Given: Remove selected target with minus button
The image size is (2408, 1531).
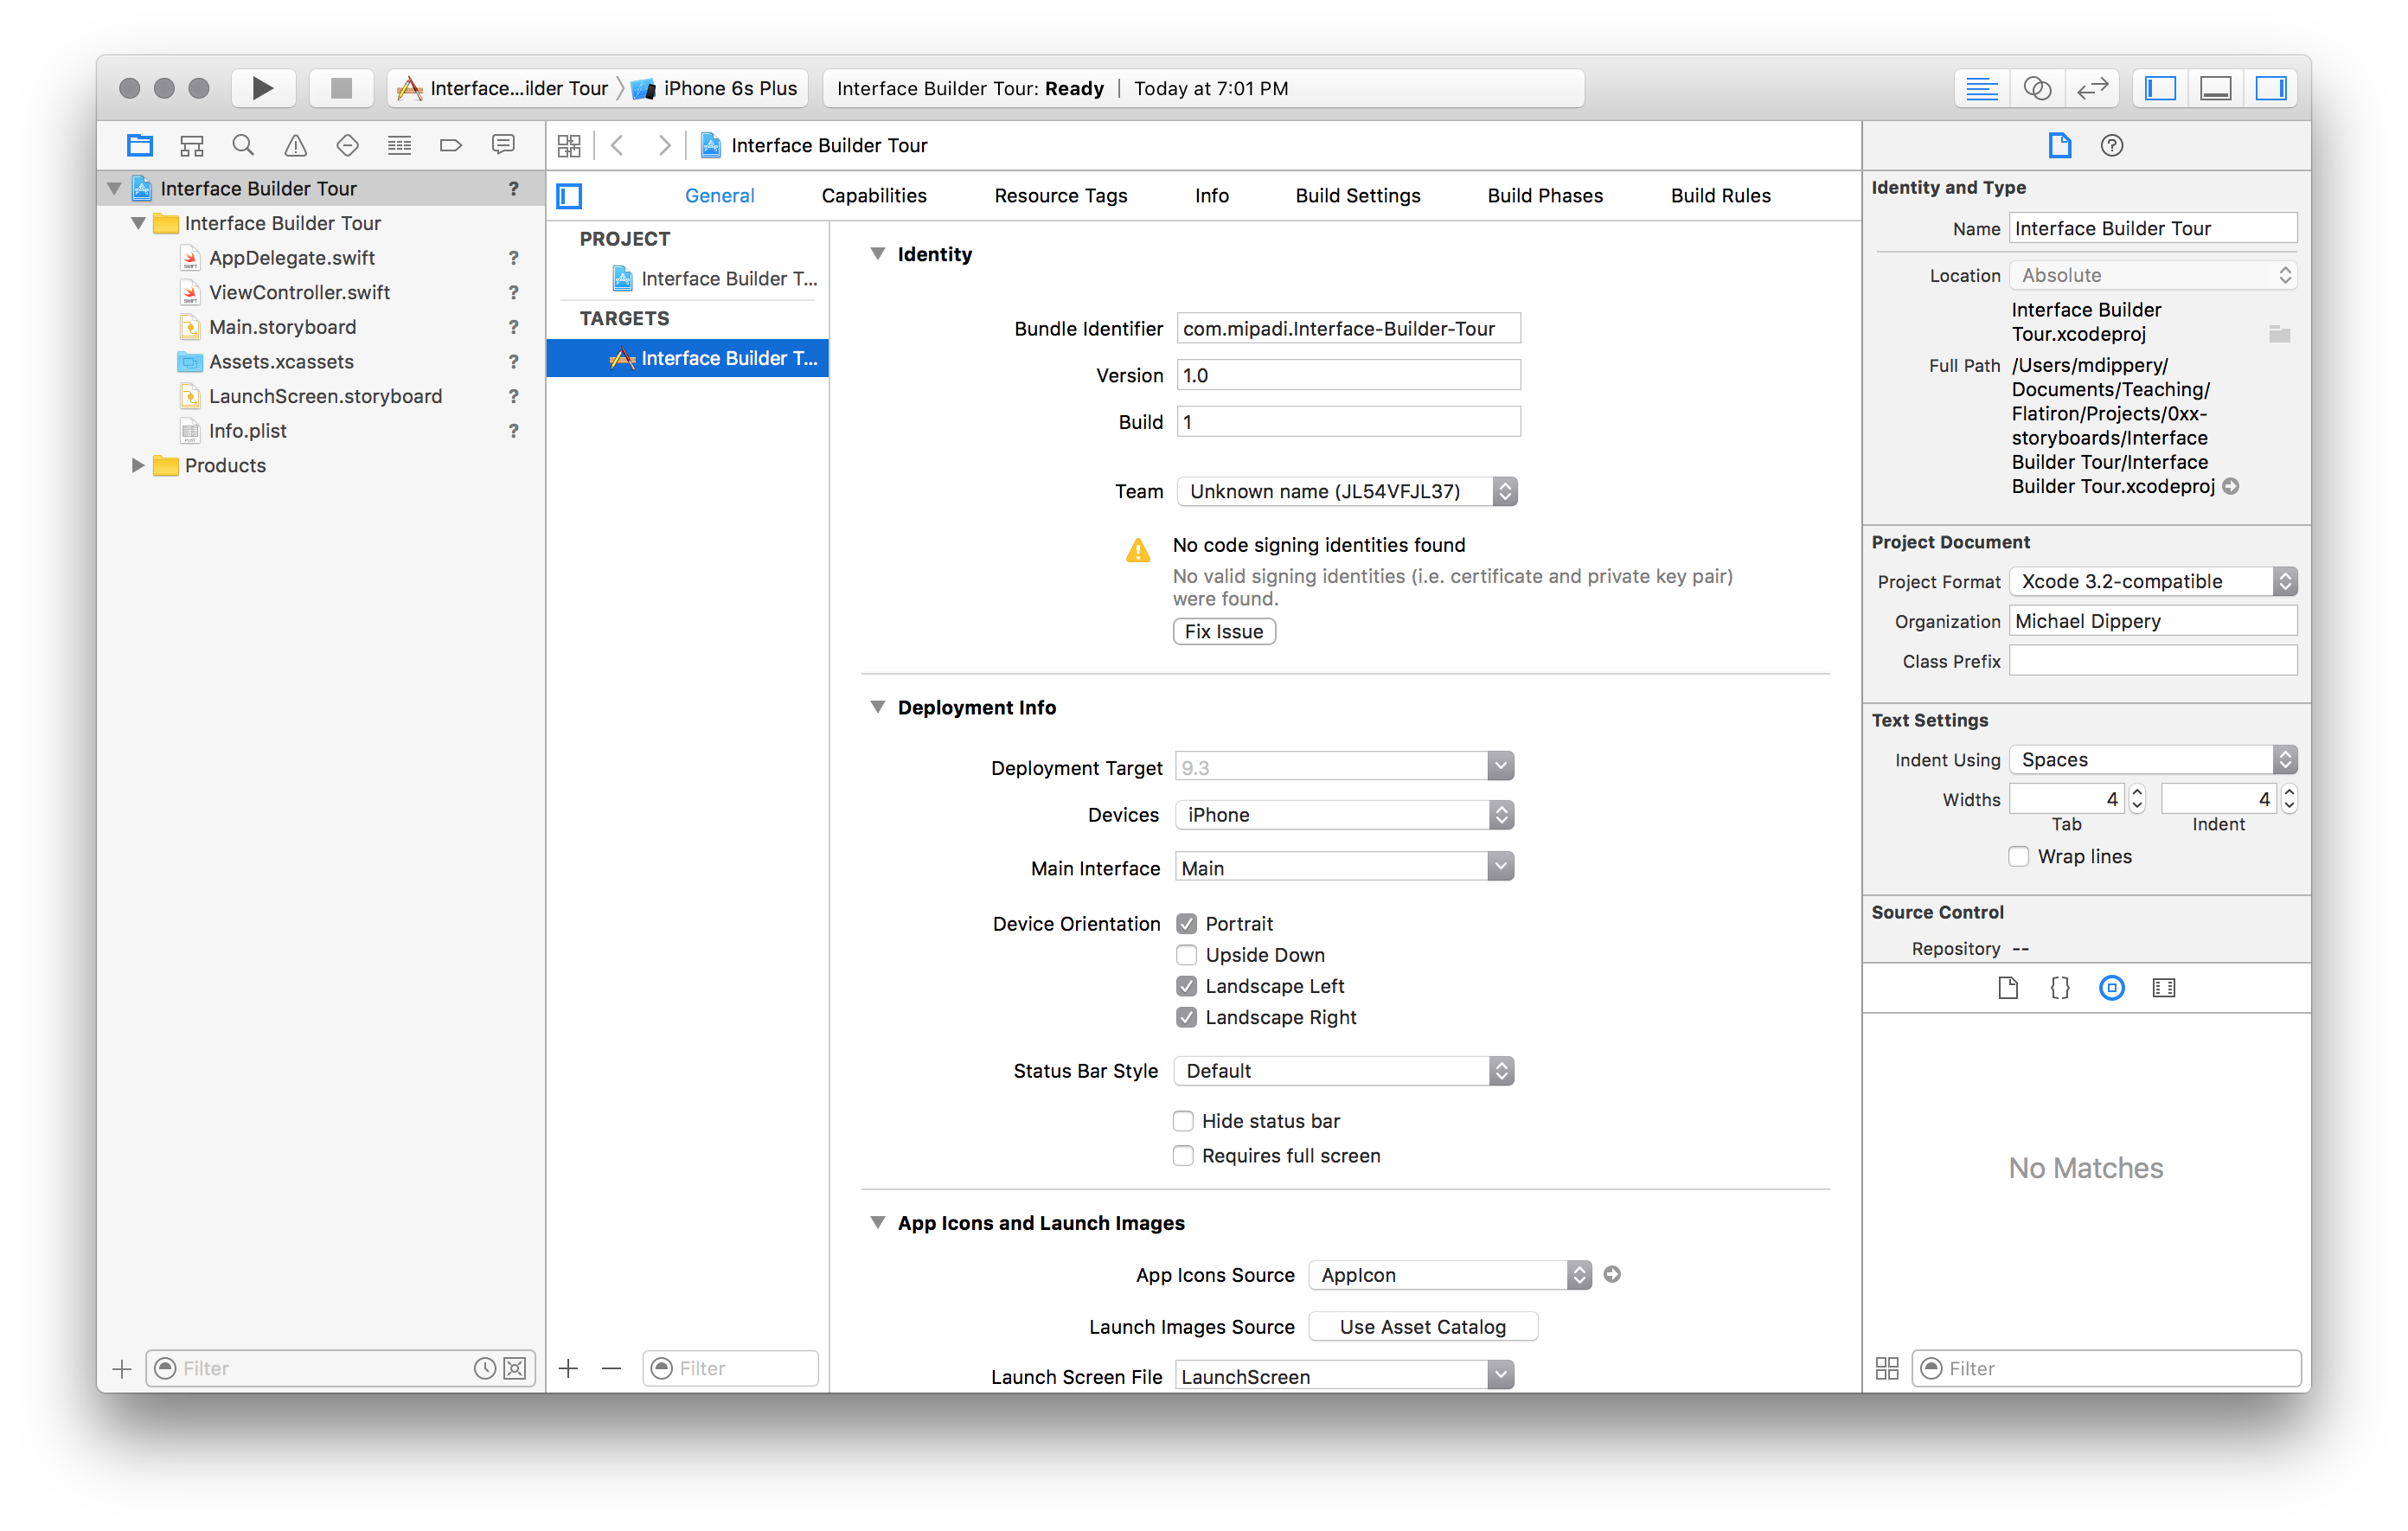Looking at the screenshot, I should (612, 1368).
